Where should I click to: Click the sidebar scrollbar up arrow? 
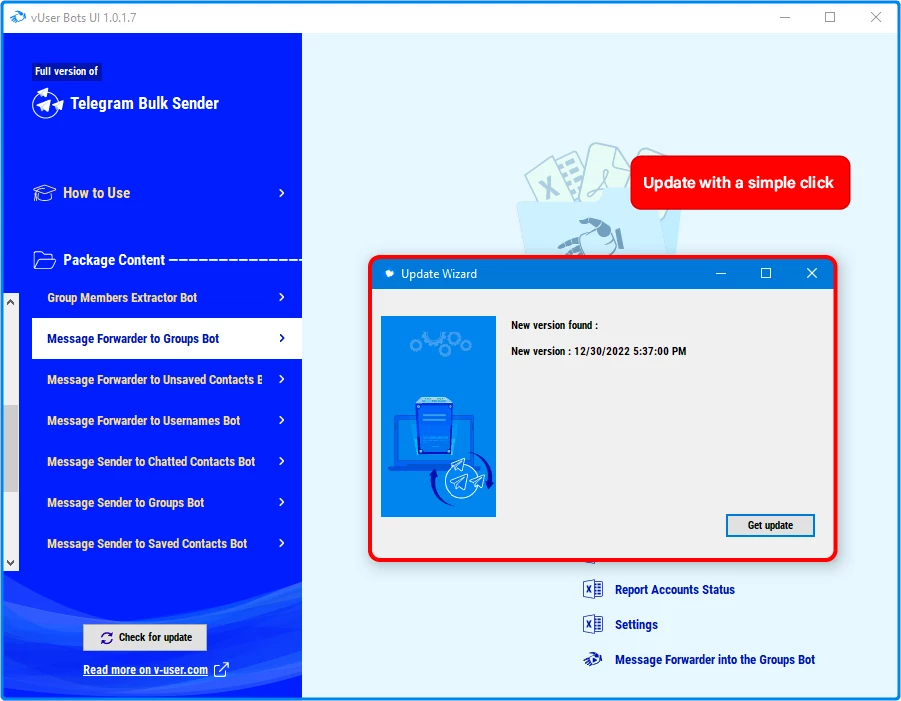[x=11, y=302]
